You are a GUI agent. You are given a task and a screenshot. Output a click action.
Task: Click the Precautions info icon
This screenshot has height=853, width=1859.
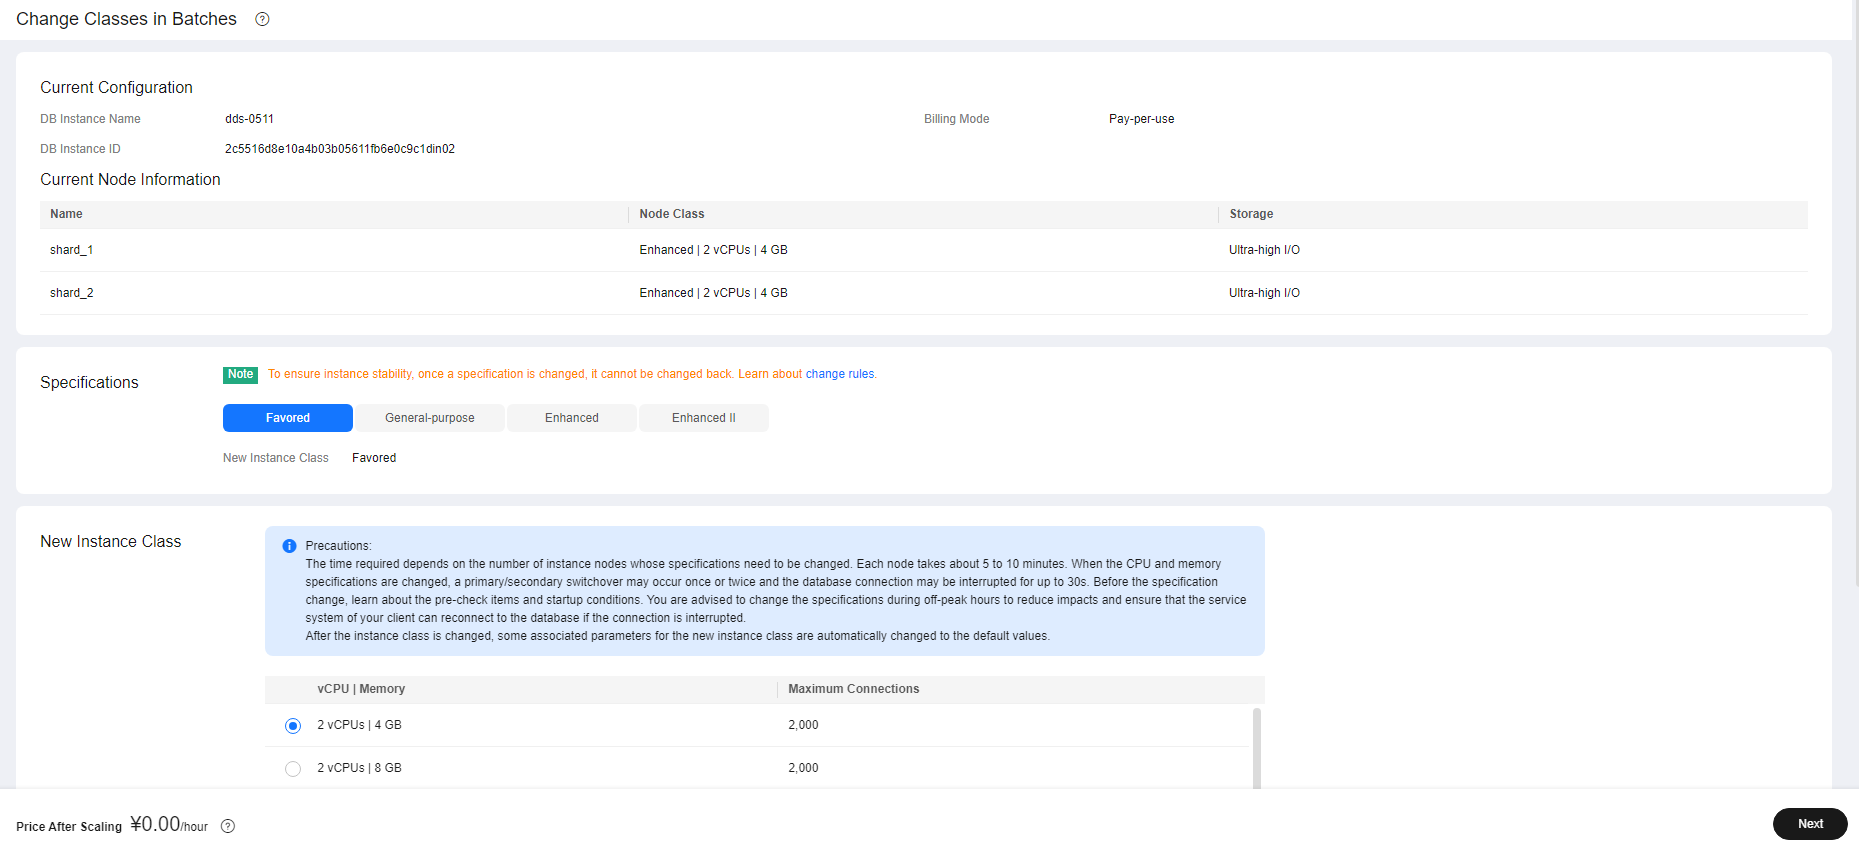pos(290,546)
